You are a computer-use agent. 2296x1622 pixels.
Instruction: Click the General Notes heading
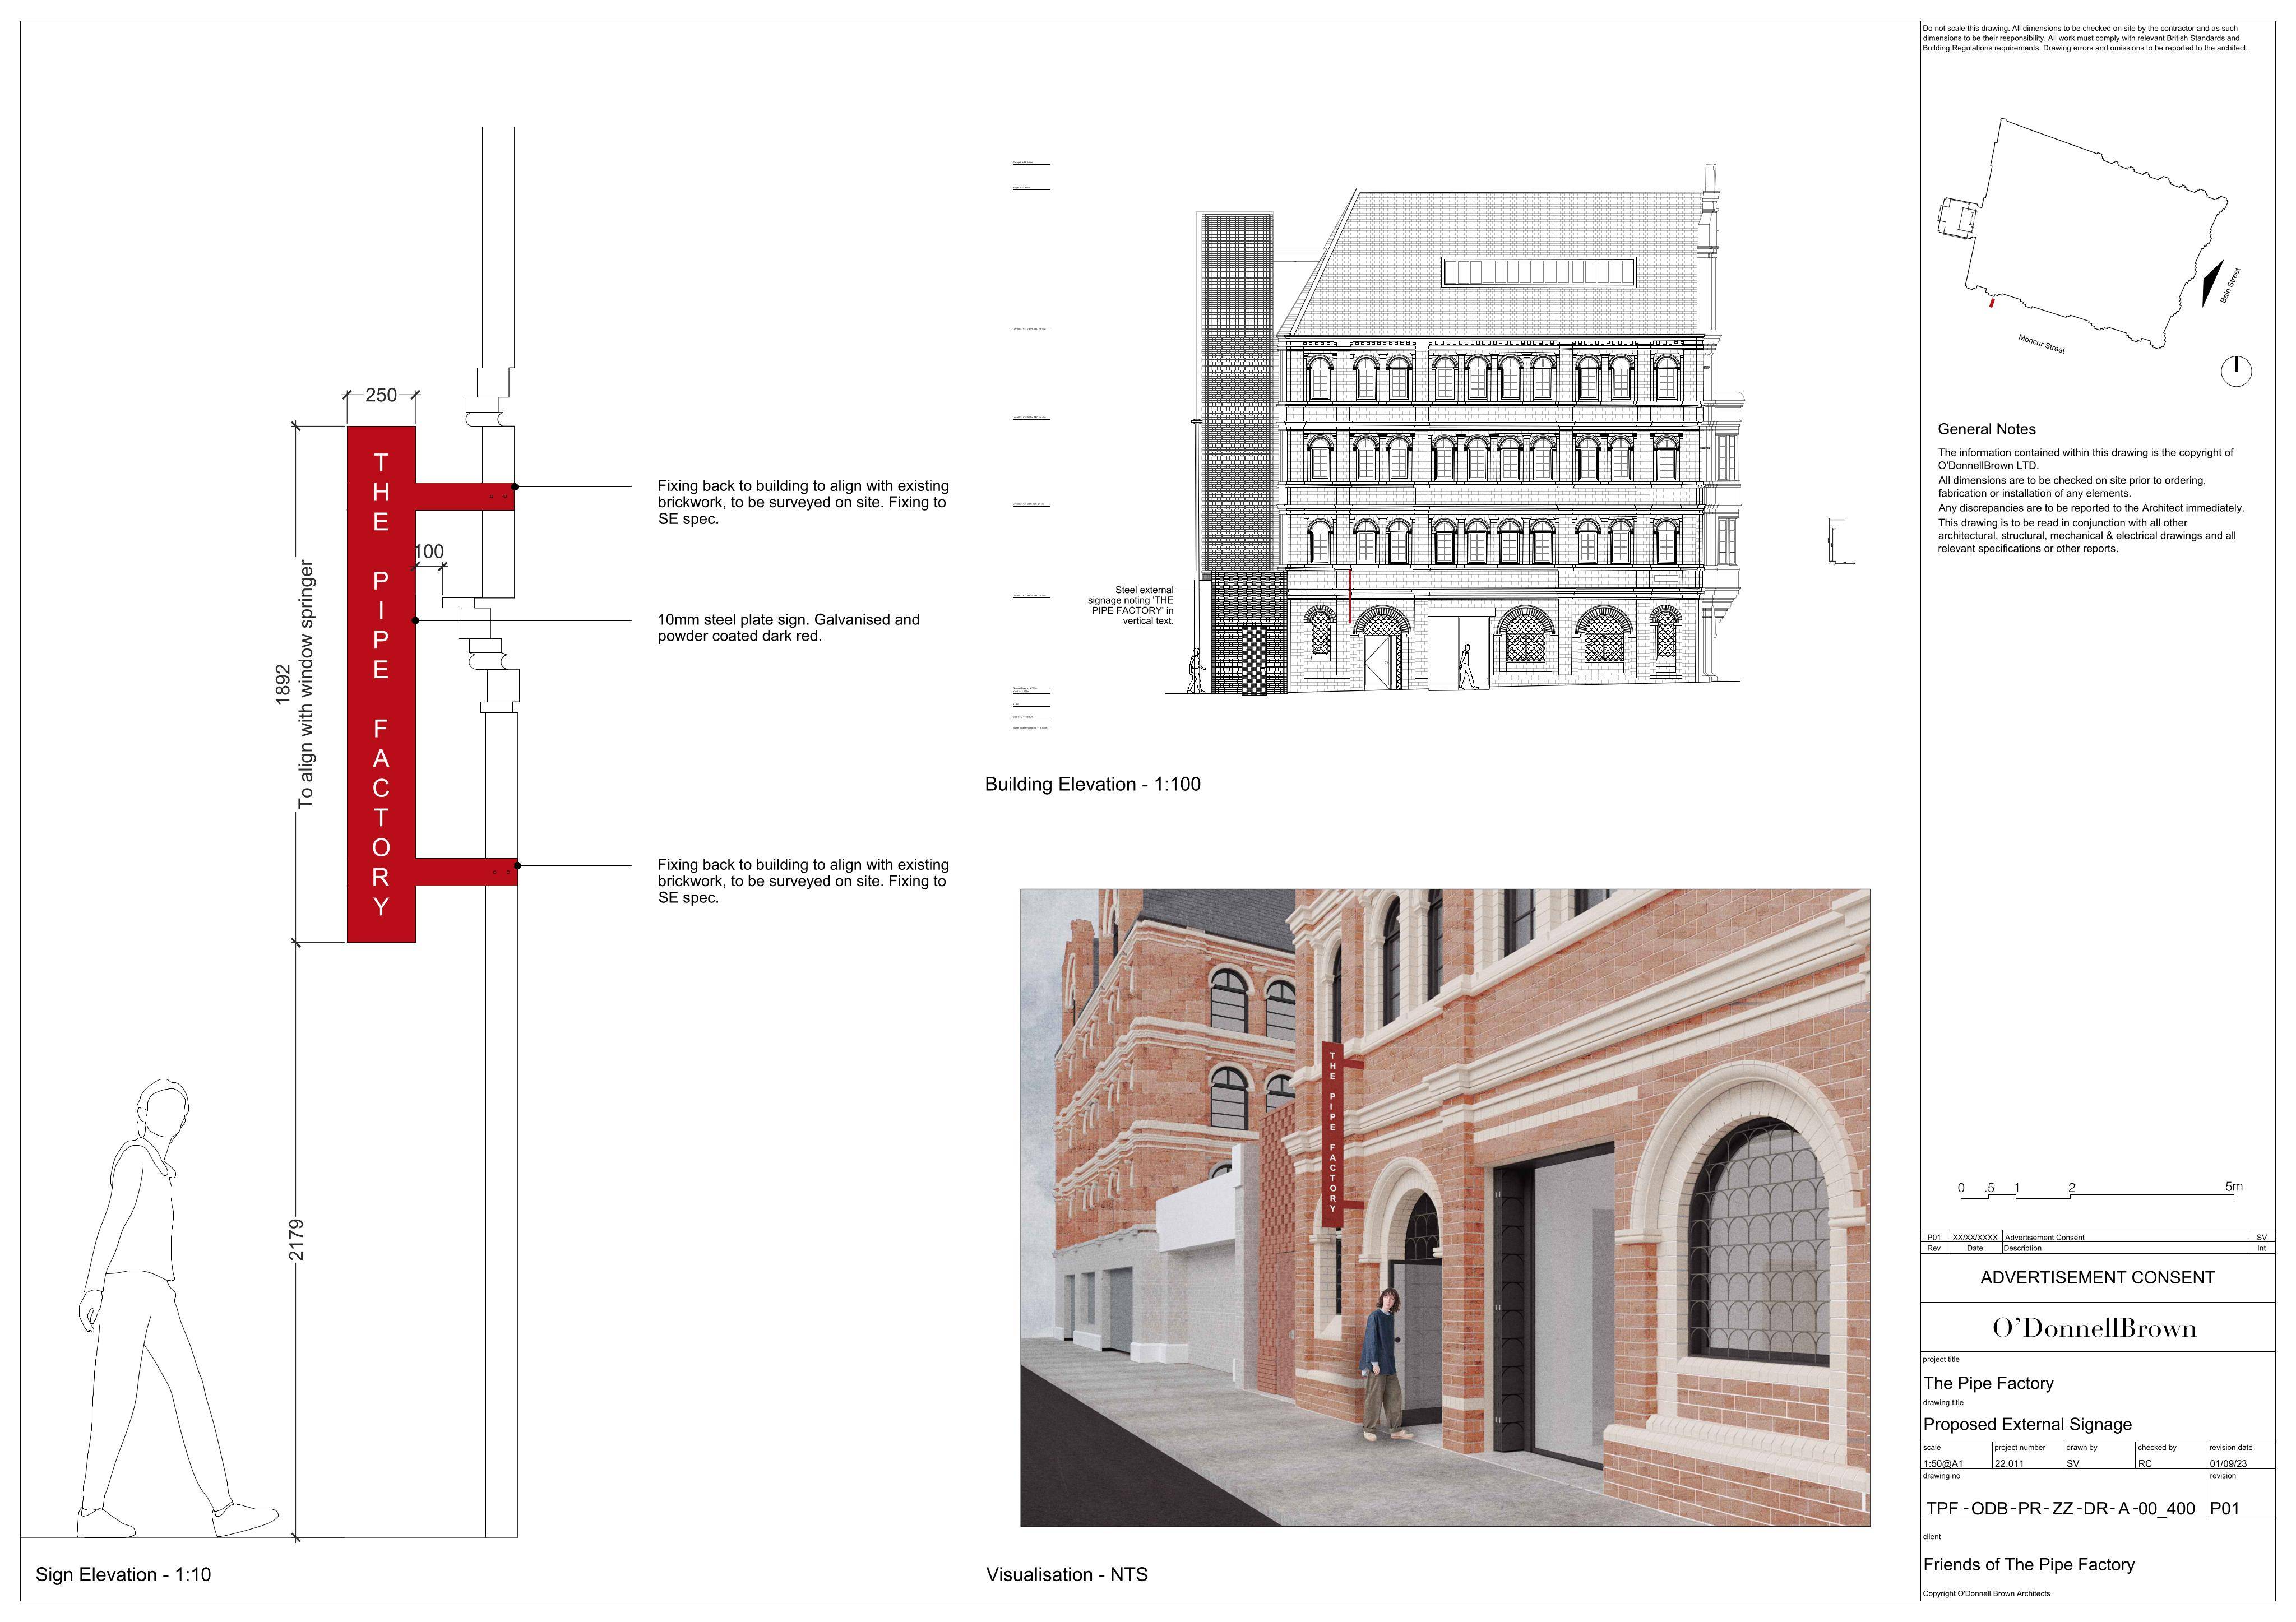click(1986, 429)
